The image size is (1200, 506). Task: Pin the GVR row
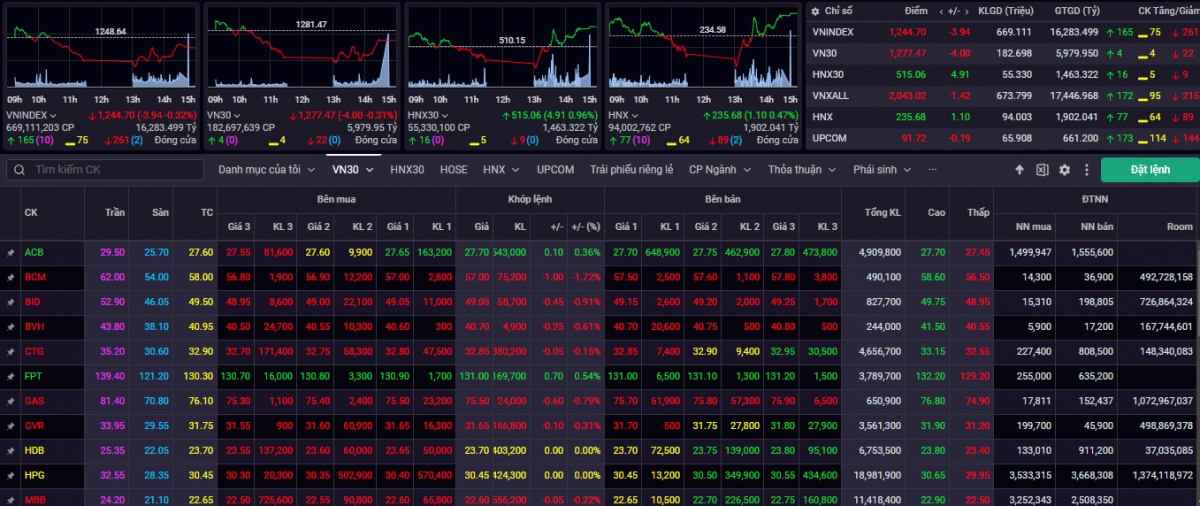click(10, 426)
